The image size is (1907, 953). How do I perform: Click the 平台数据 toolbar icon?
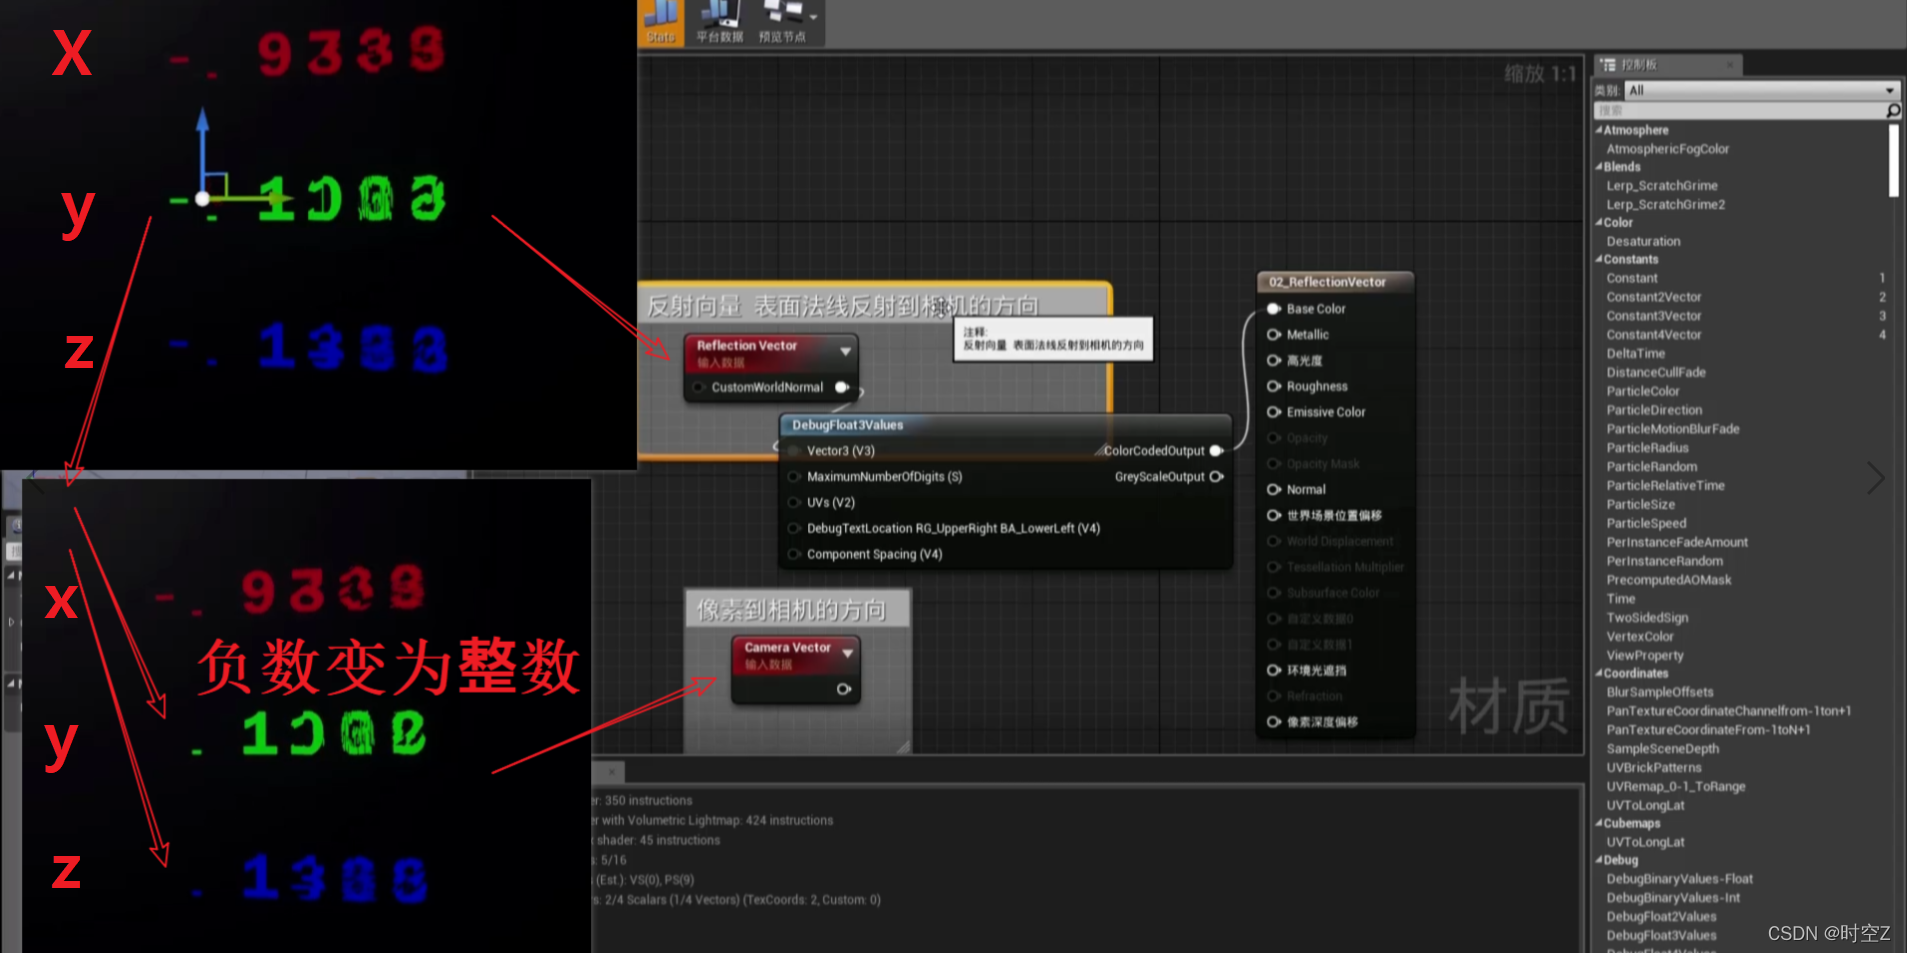click(x=719, y=20)
